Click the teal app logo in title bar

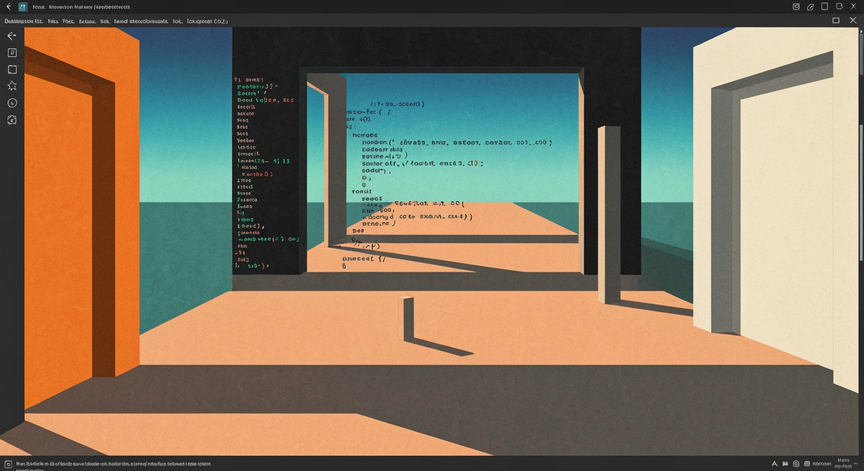coord(23,7)
